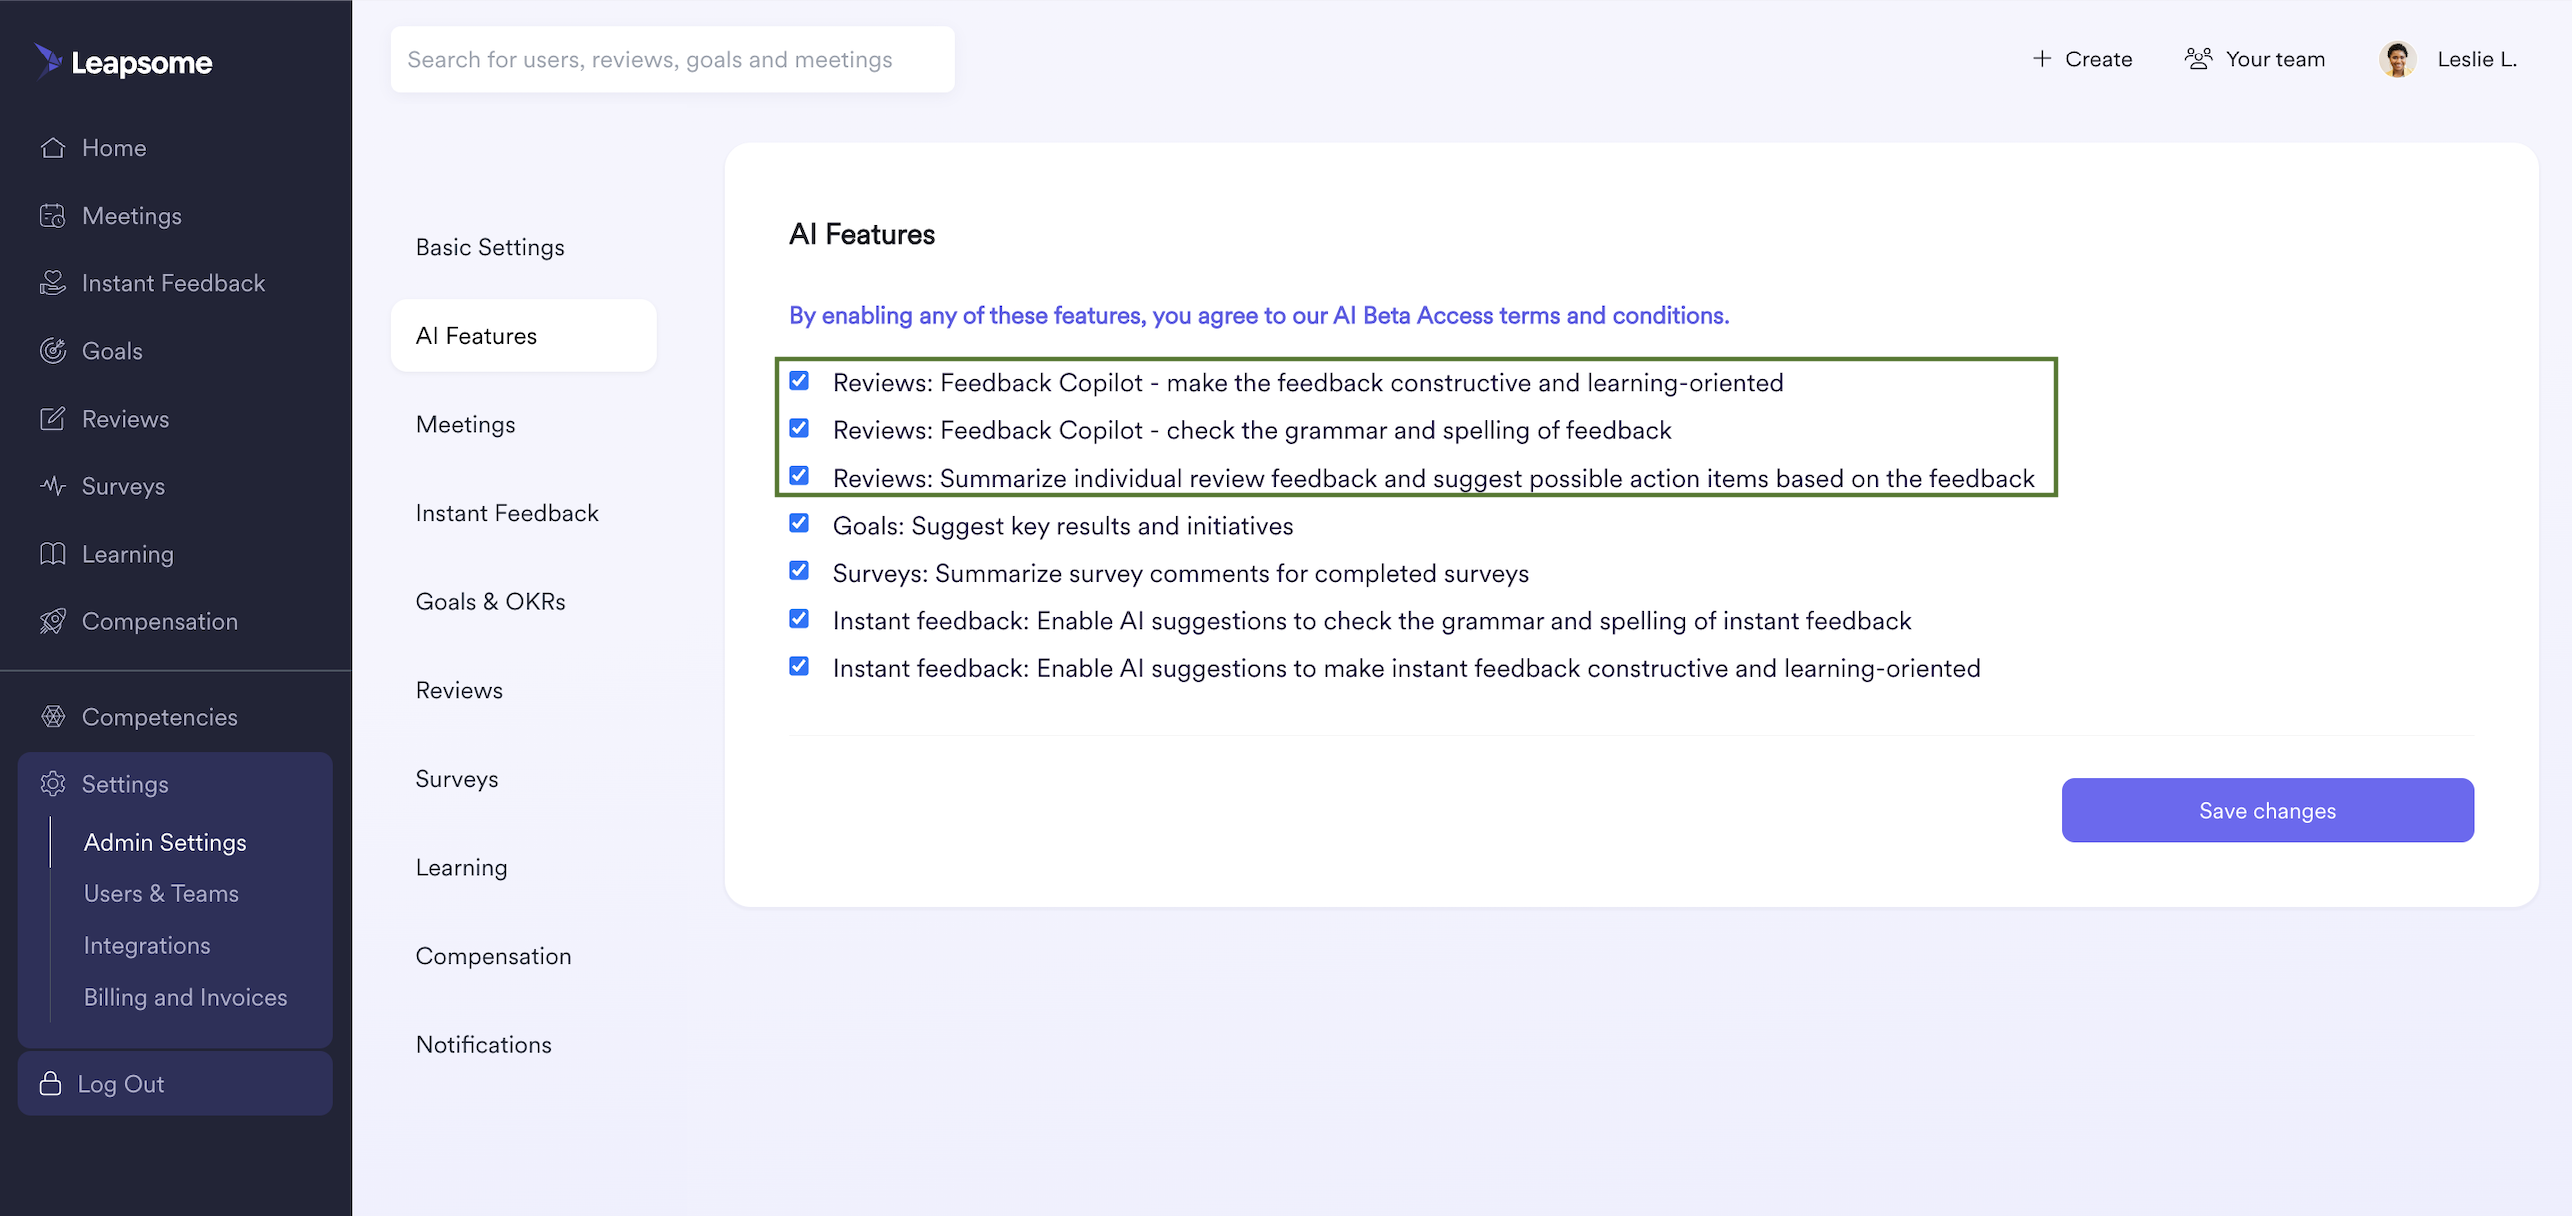Click the Compensation rocket icon

pos(53,621)
